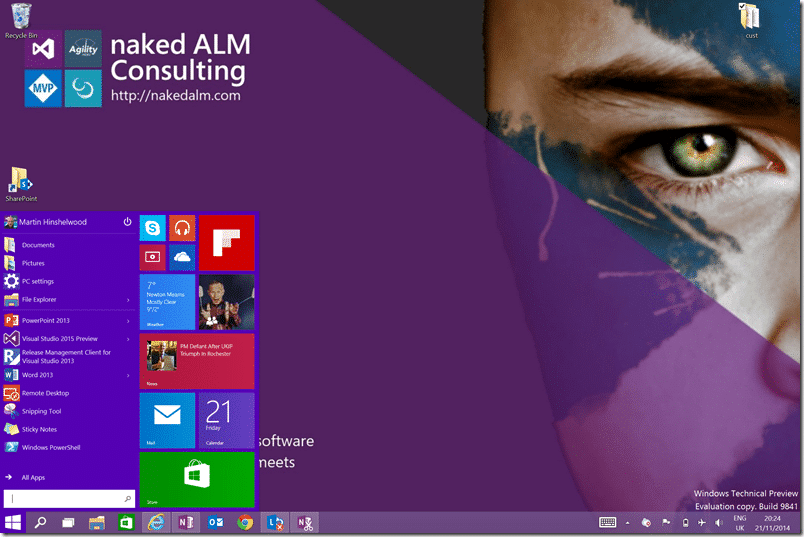Open File Explorer on the taskbar
The image size is (804, 537).
point(96,523)
